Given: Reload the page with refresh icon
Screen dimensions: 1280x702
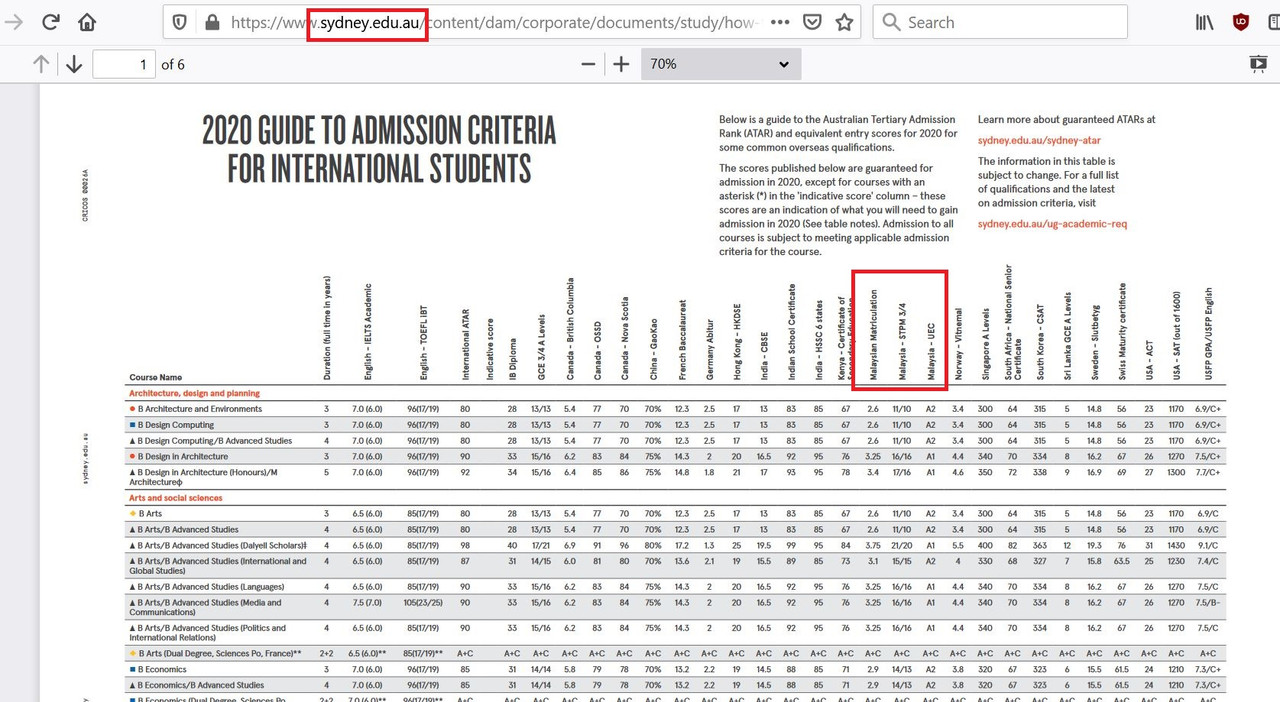Looking at the screenshot, I should click(x=50, y=22).
